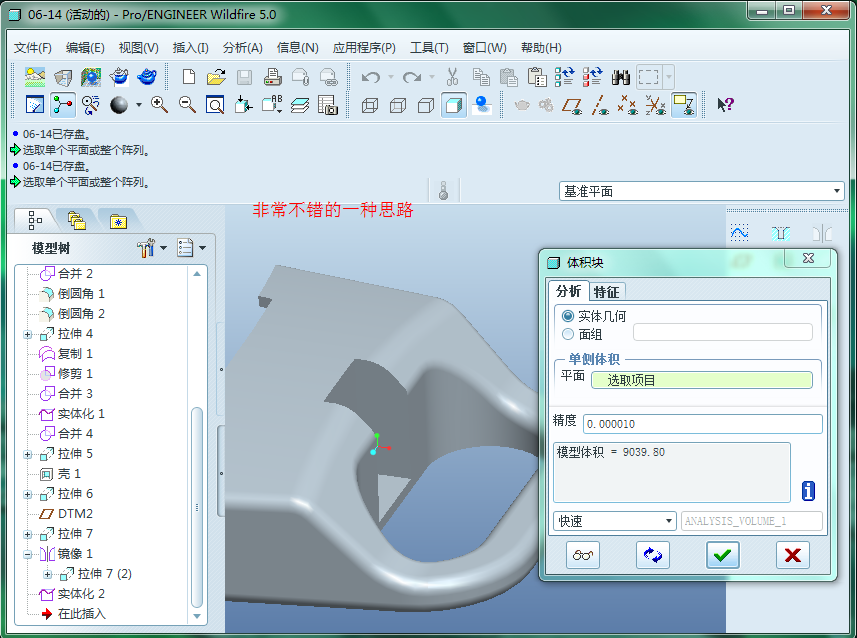Open the help pointer tool icon

coord(726,104)
